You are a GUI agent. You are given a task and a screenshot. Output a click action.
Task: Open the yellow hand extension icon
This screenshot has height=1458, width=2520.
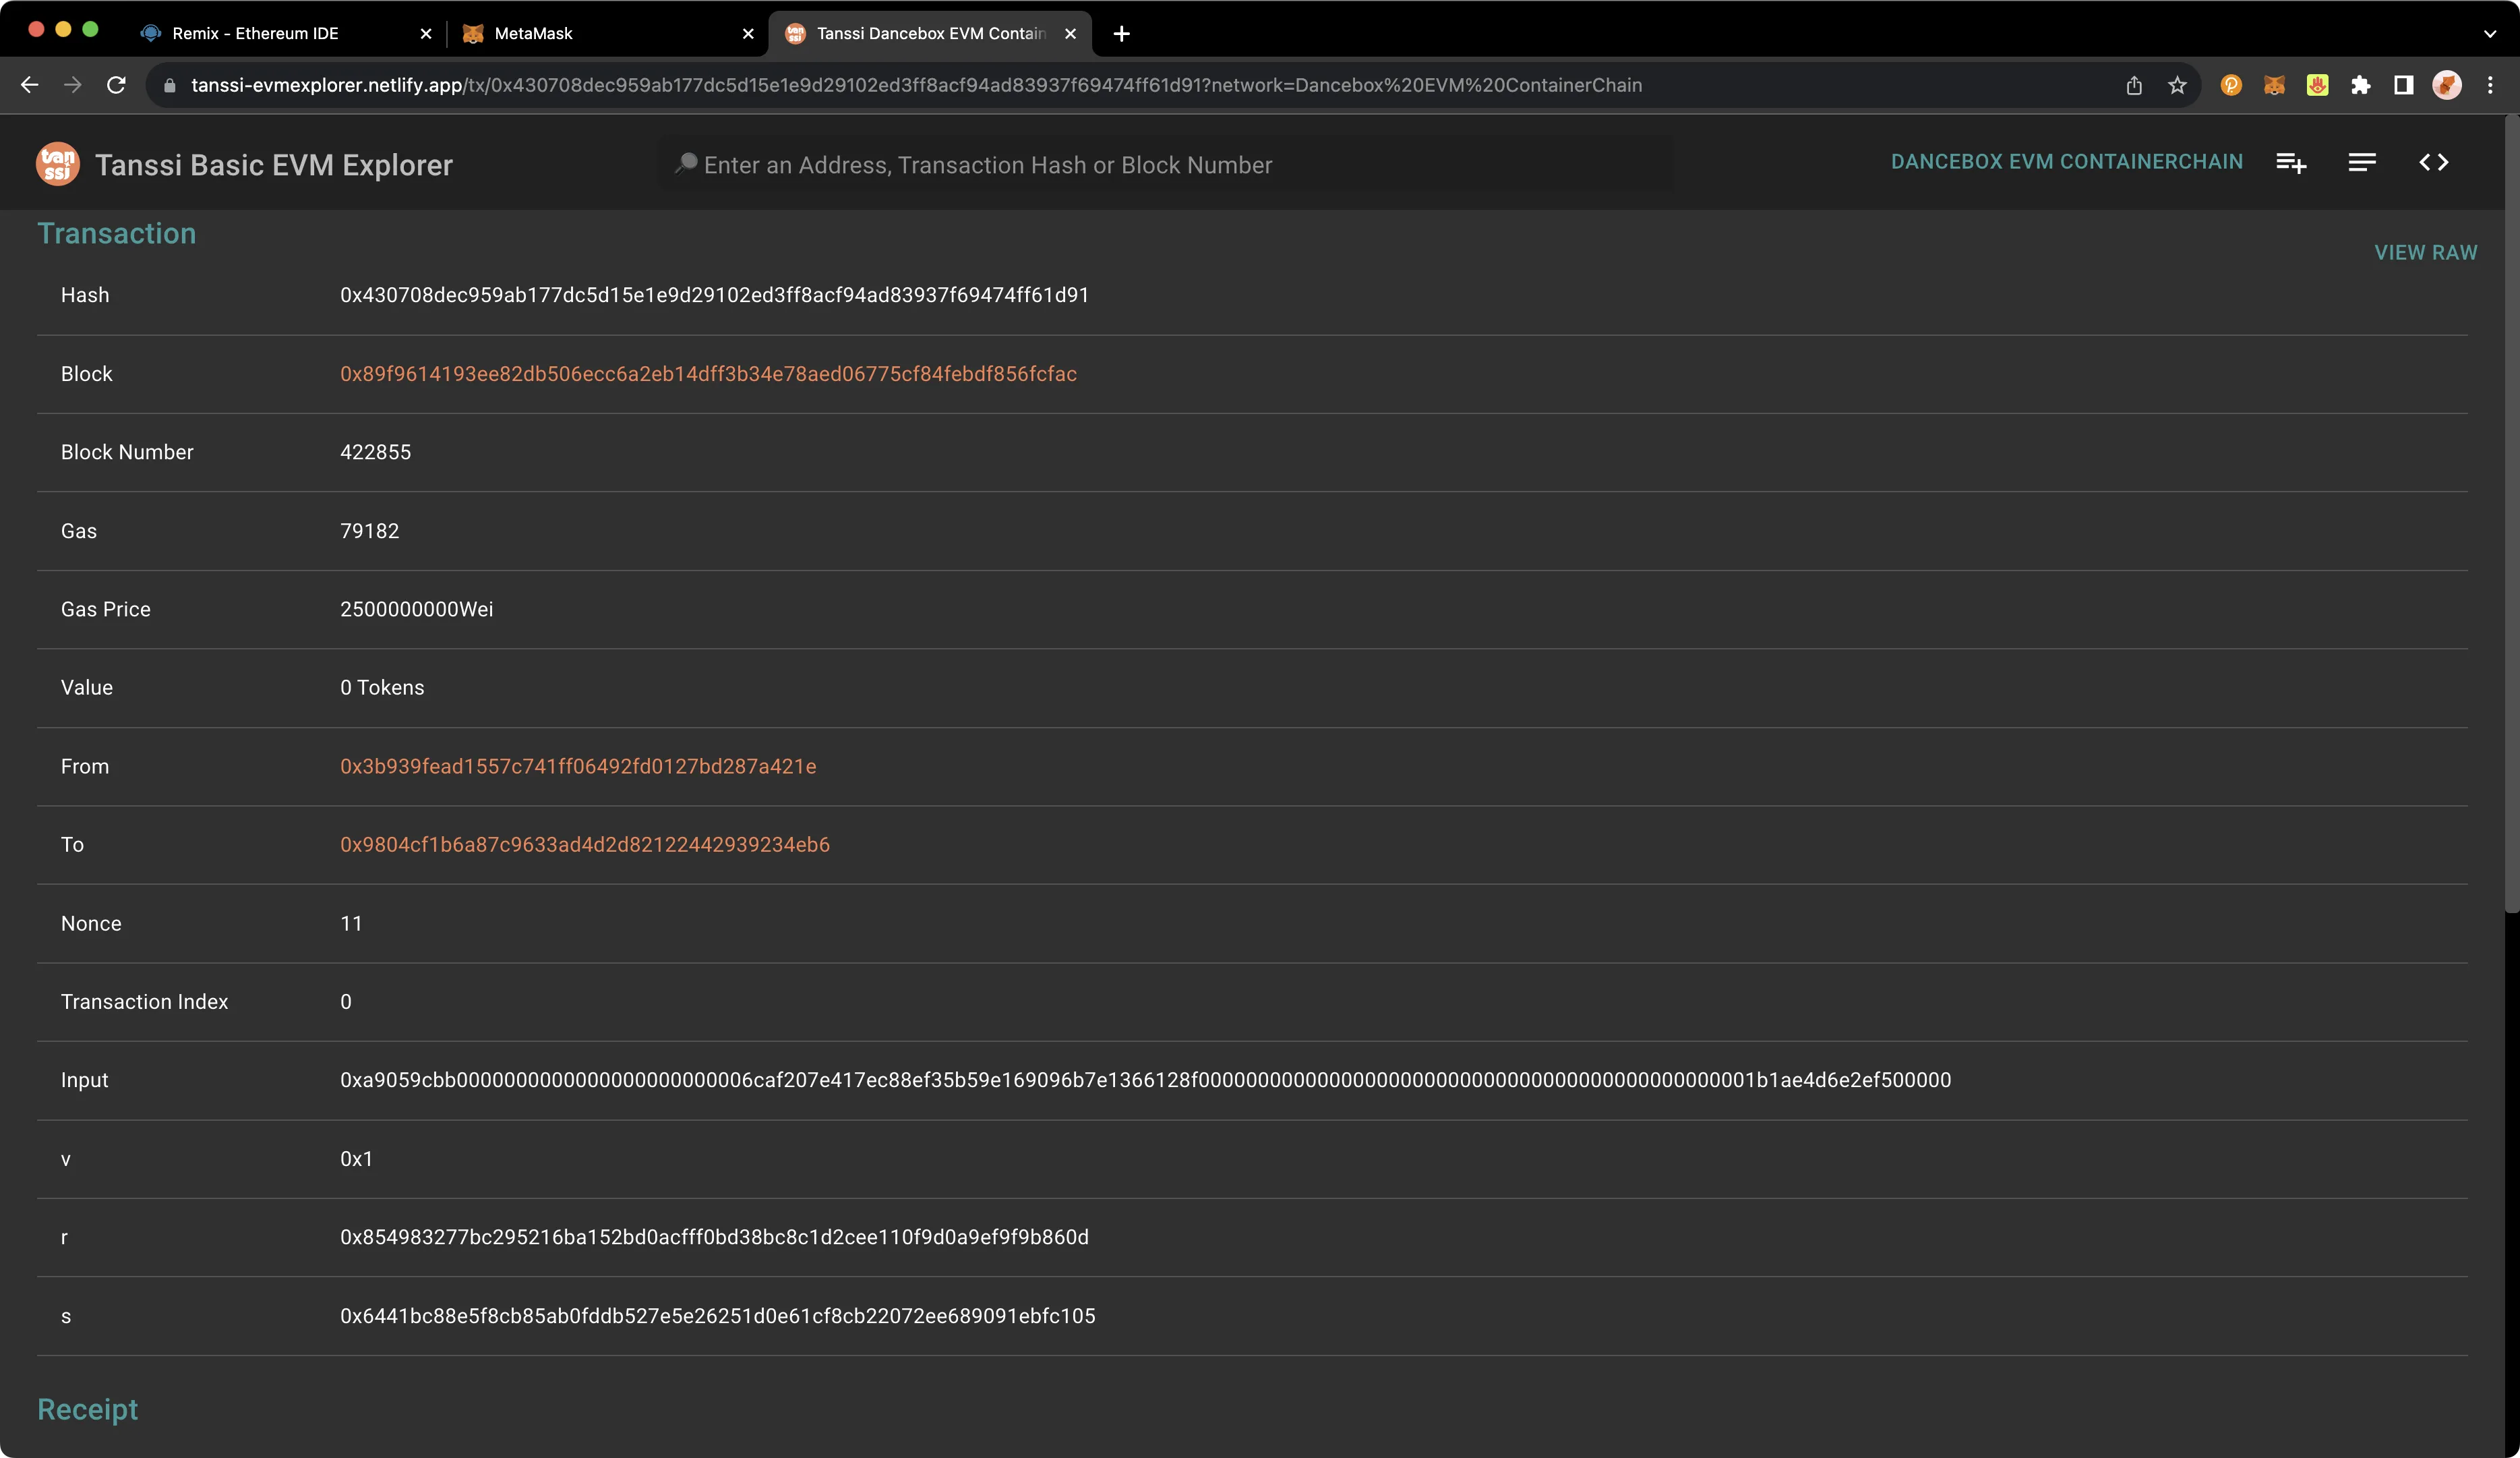(x=2317, y=85)
